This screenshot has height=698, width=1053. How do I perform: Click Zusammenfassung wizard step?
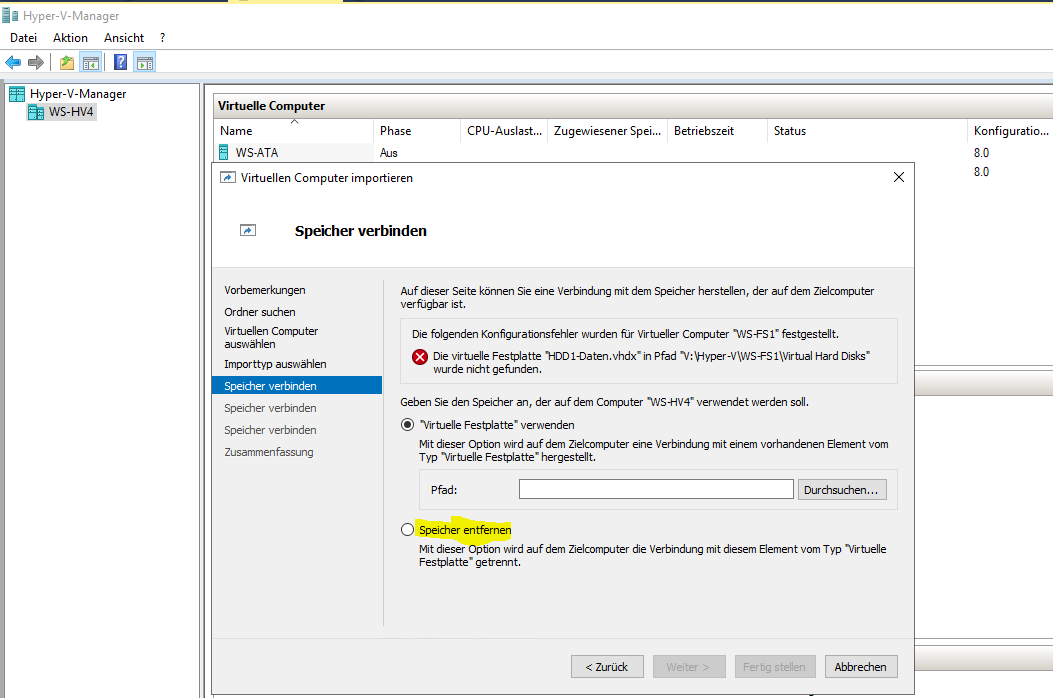[x=269, y=452]
